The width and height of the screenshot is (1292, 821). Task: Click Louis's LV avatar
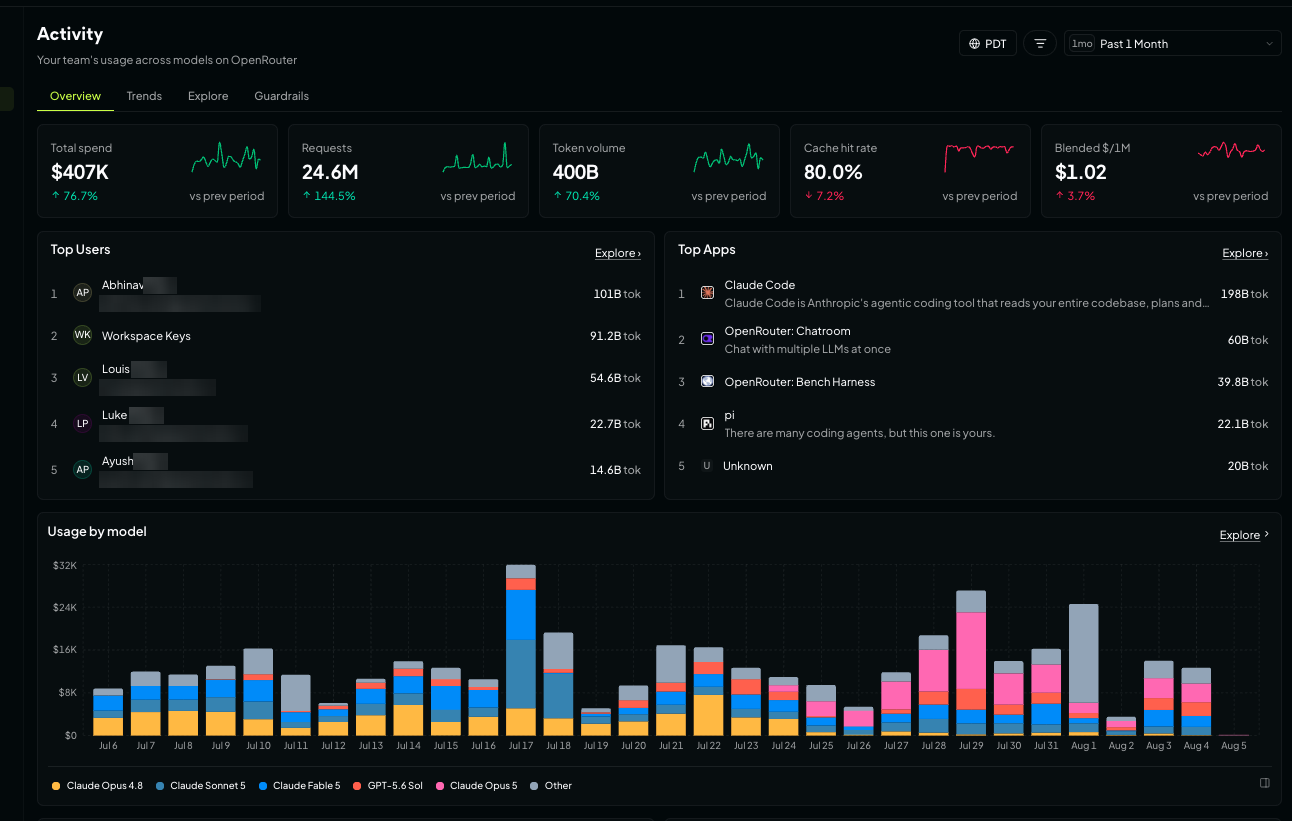point(83,377)
